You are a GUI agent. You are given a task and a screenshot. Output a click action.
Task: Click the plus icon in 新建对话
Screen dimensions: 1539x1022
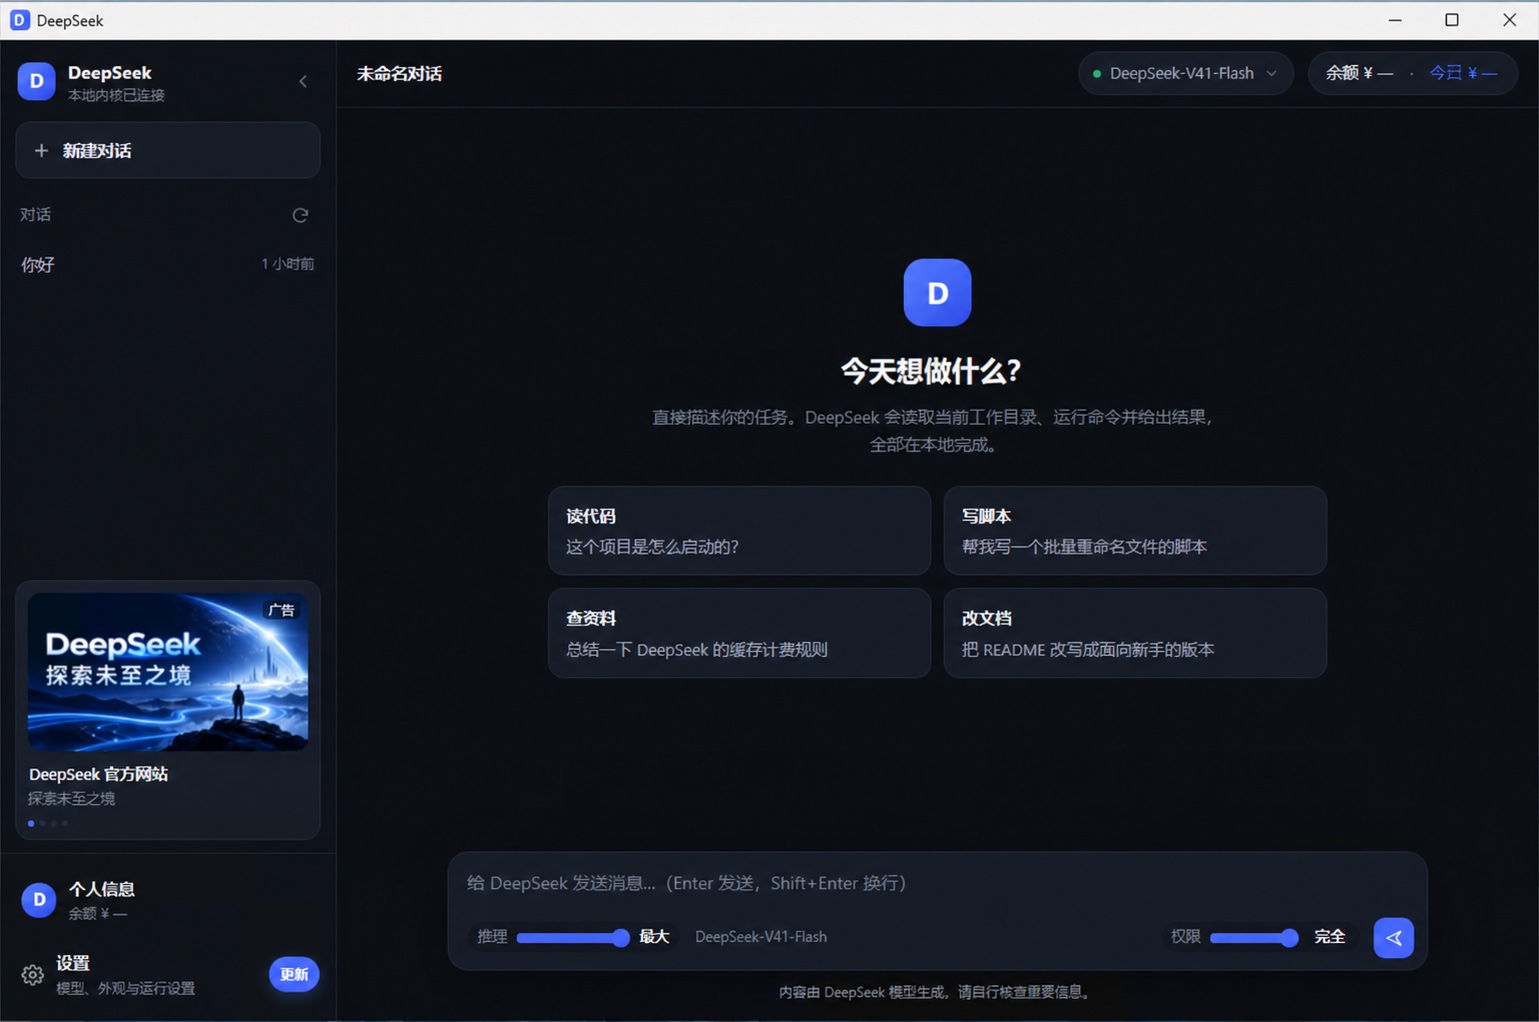click(x=41, y=150)
